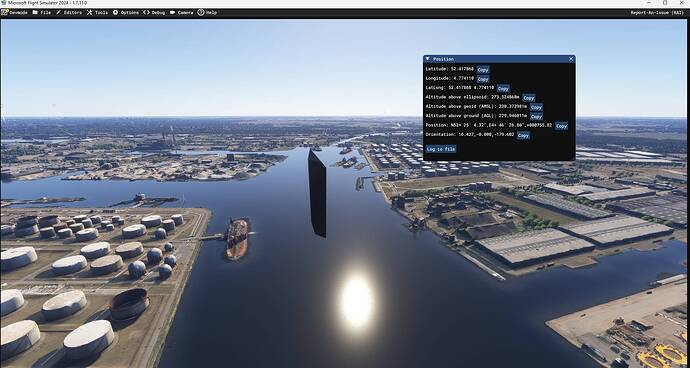Click the Flight Simulator app icon in title bar
This screenshot has width=690, height=368.
(x=4, y=3)
